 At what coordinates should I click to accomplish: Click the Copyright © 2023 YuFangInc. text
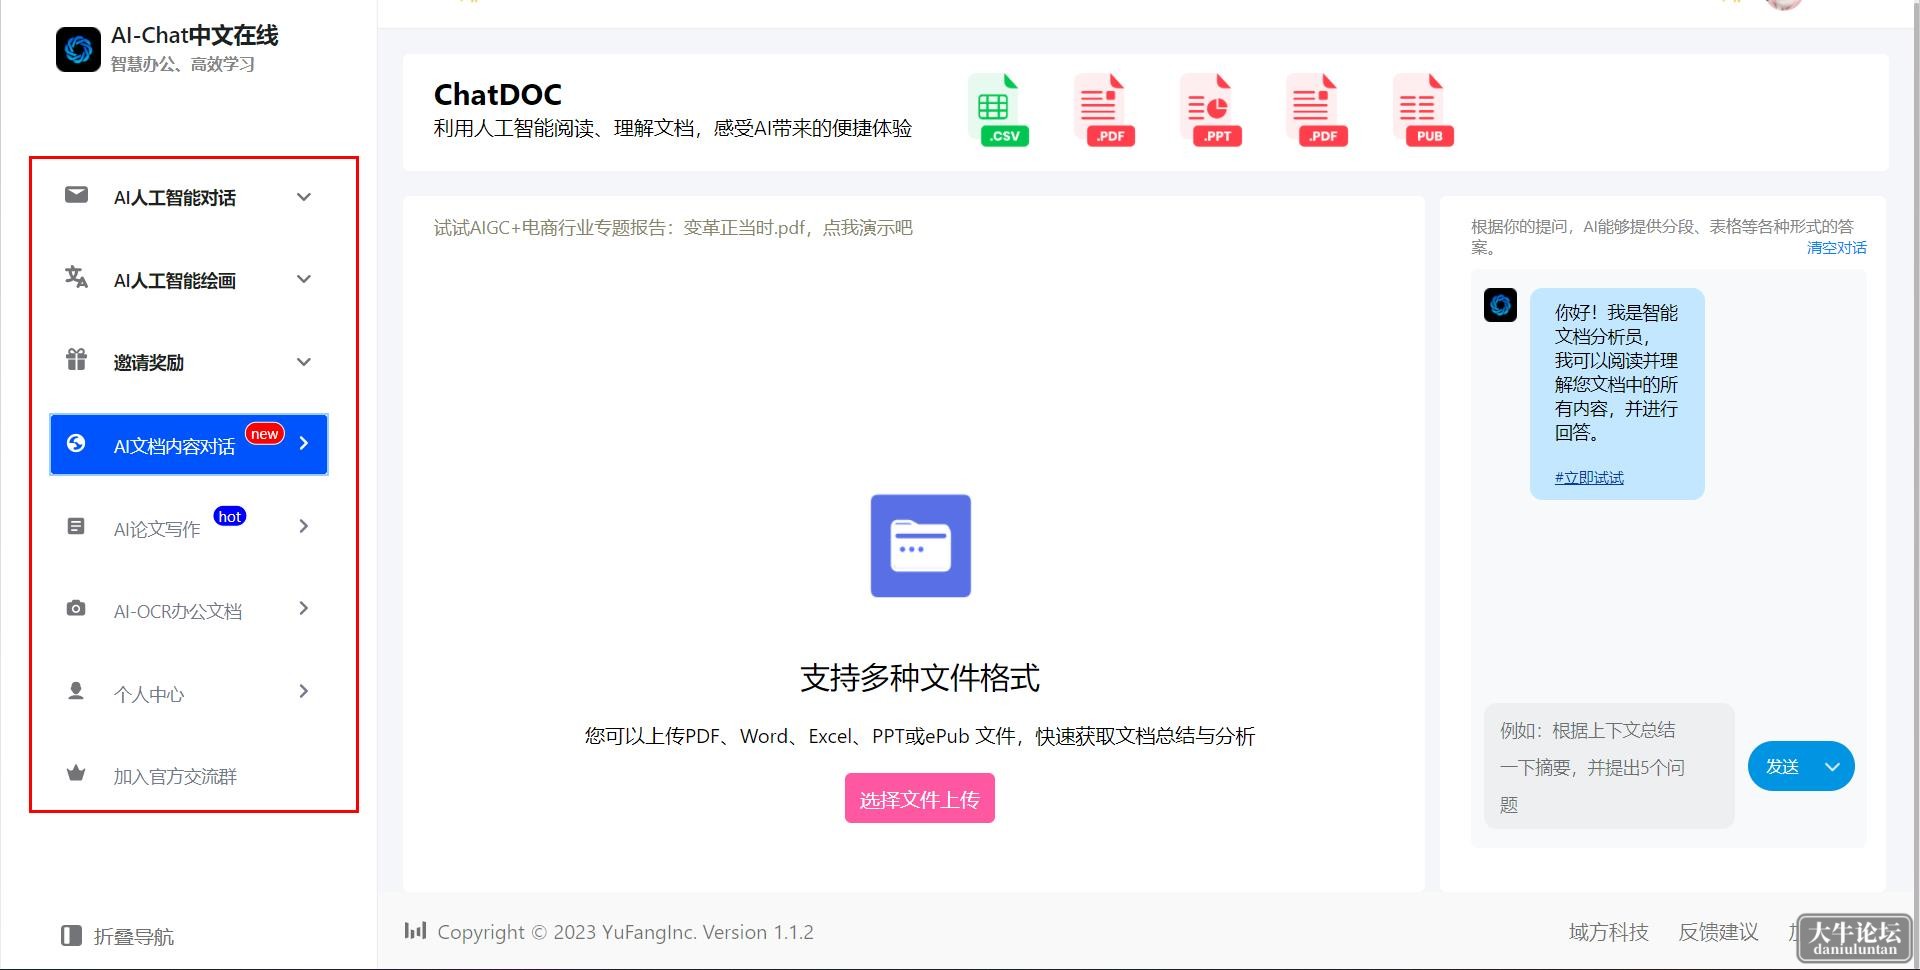pyautogui.click(x=567, y=932)
